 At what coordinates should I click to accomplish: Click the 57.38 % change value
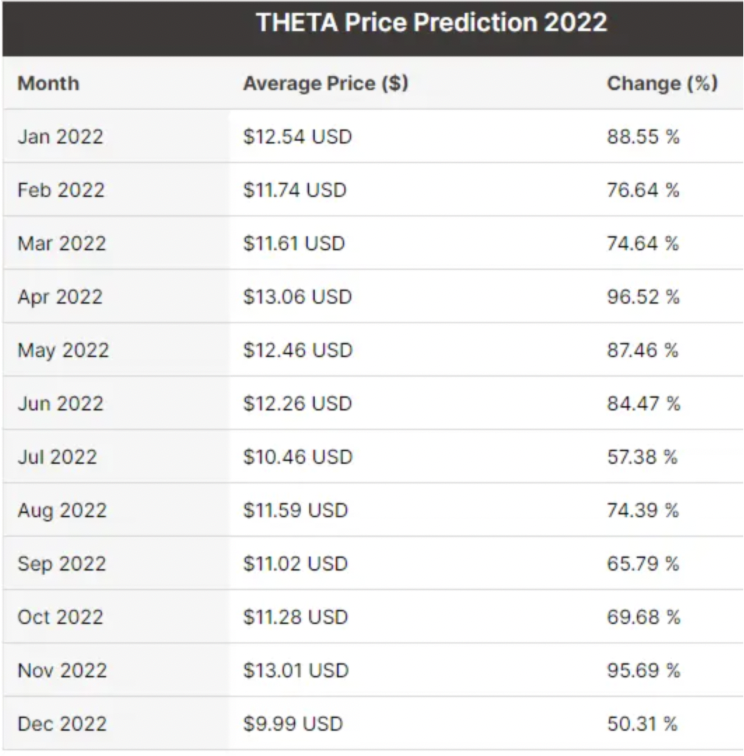coord(643,457)
